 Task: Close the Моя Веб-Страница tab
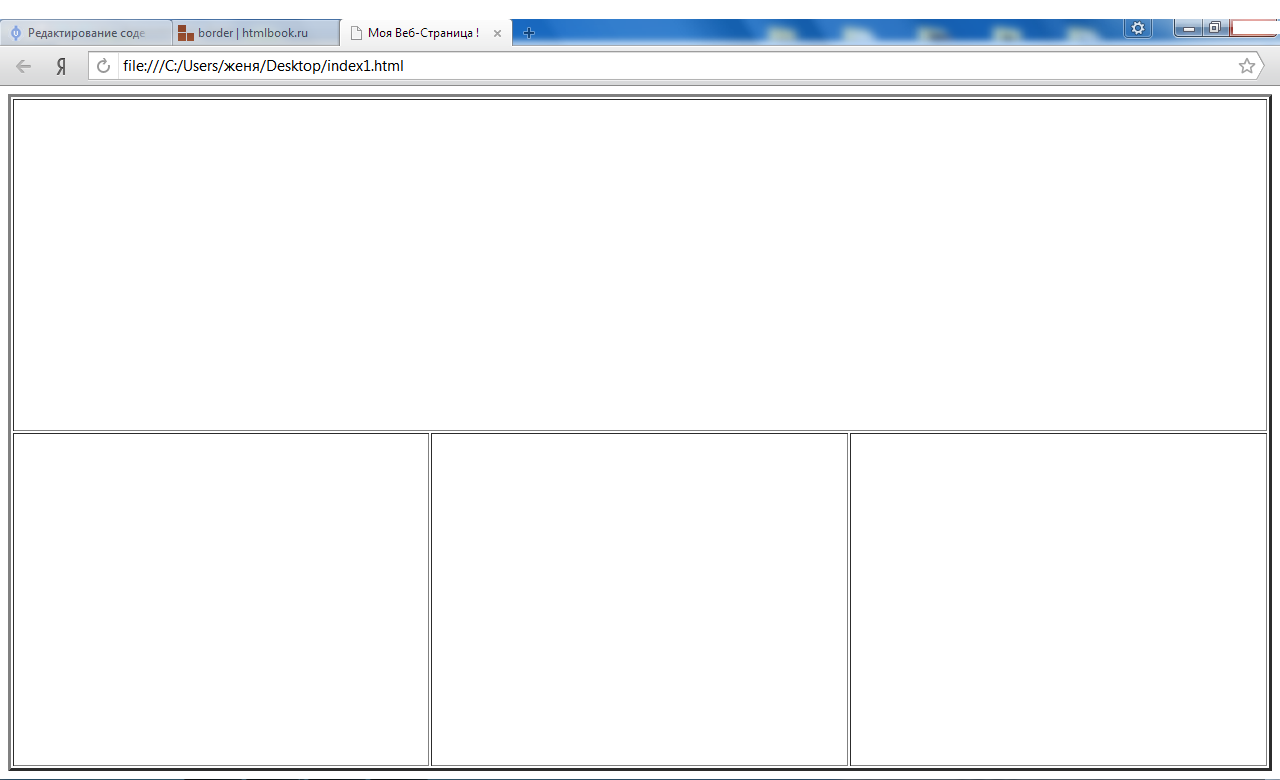[x=497, y=33]
